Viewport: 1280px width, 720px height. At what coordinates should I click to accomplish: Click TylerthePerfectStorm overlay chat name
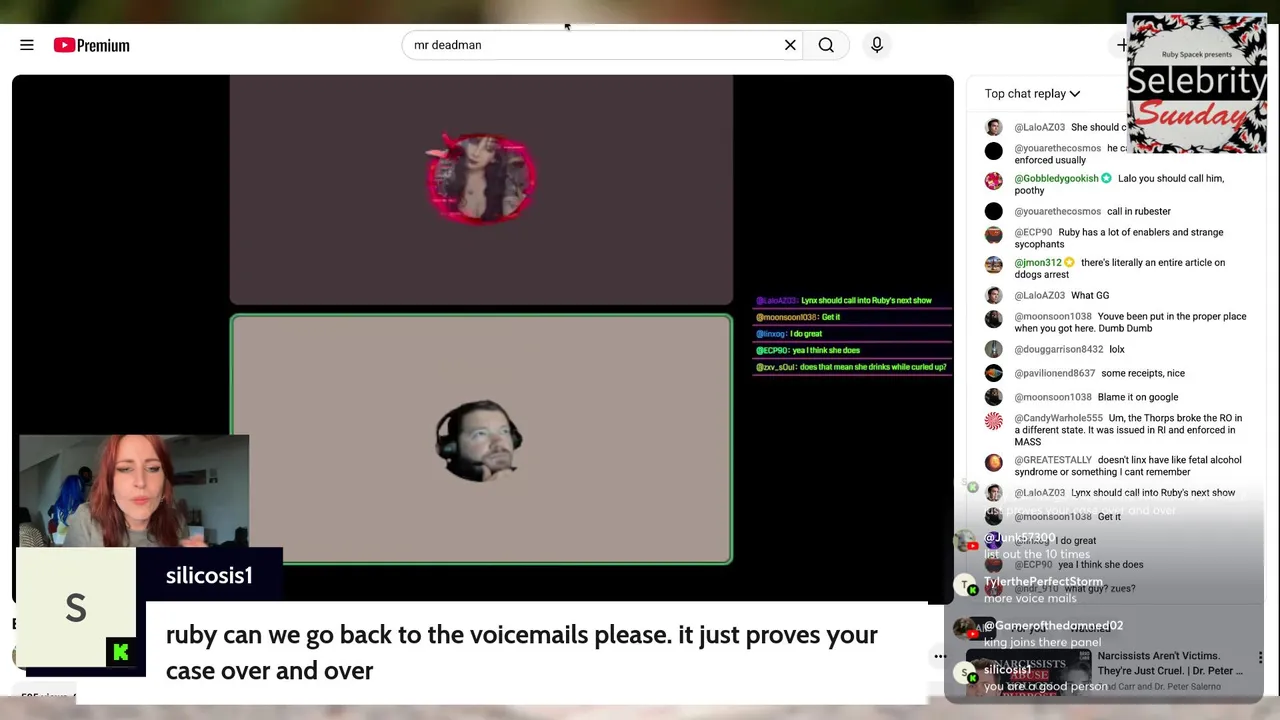click(x=1043, y=582)
